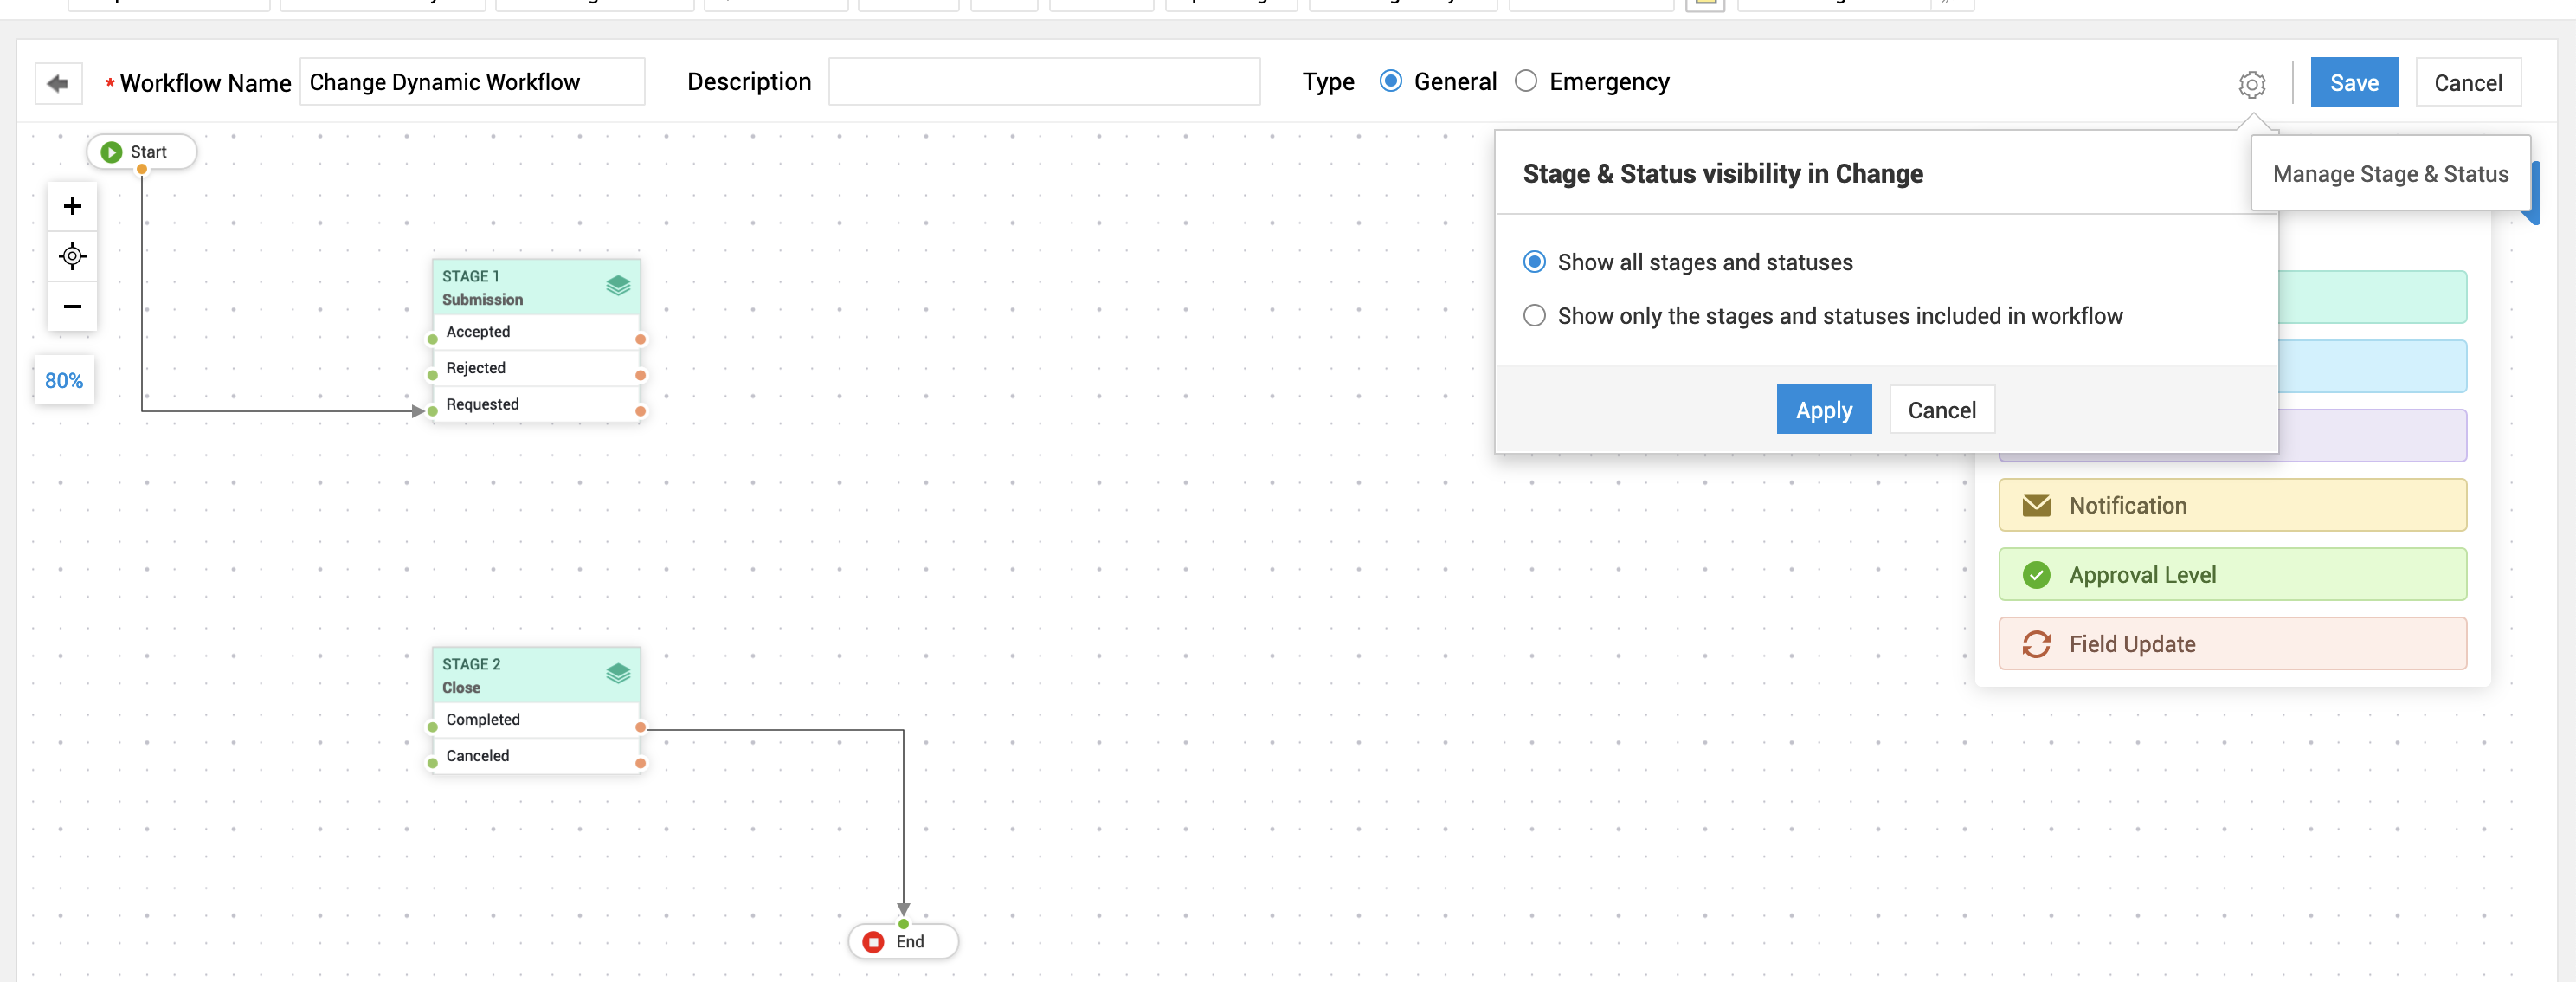Click the Canceled status input connector
The width and height of the screenshot is (2576, 982).
(x=432, y=763)
